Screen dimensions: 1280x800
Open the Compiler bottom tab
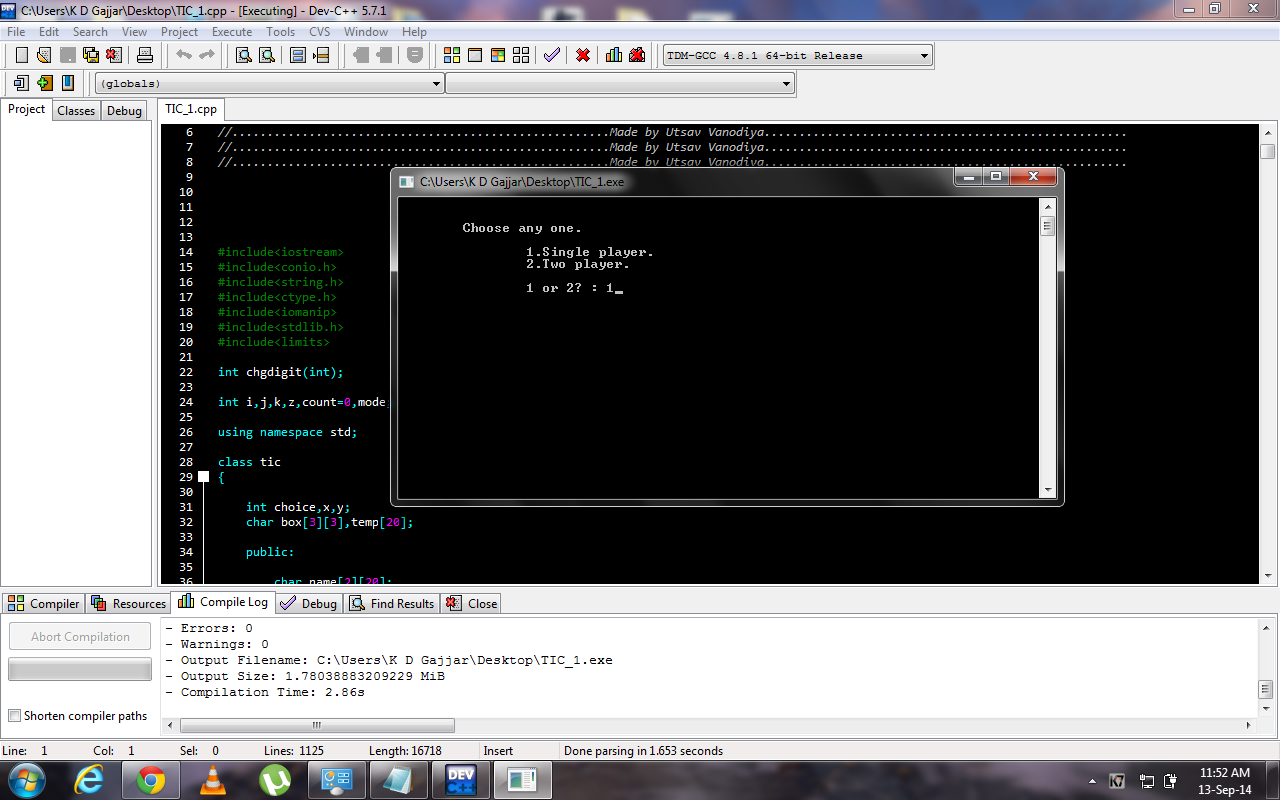[44, 603]
